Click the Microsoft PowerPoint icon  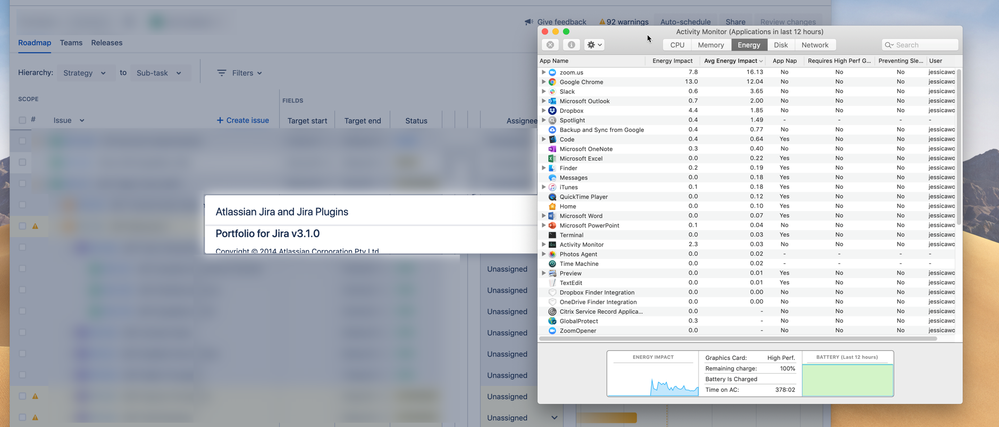click(552, 226)
